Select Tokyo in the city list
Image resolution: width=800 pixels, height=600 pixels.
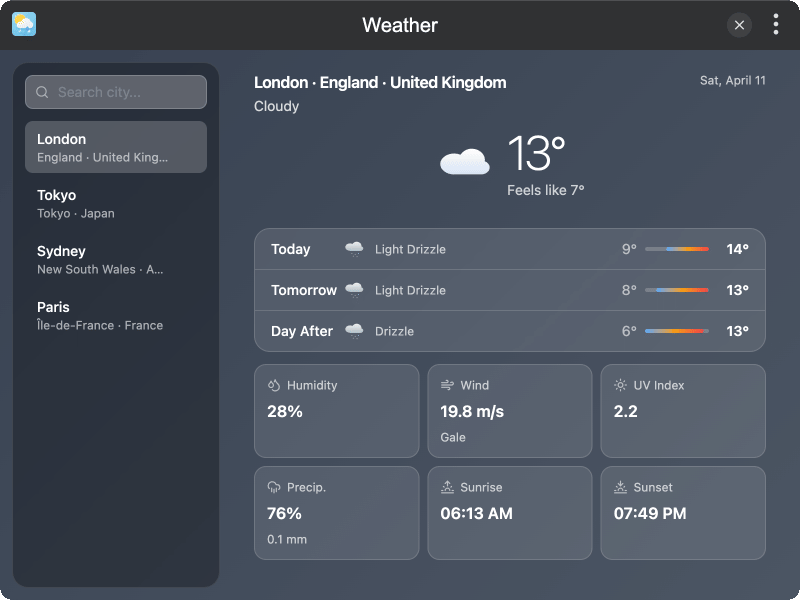tap(116, 203)
